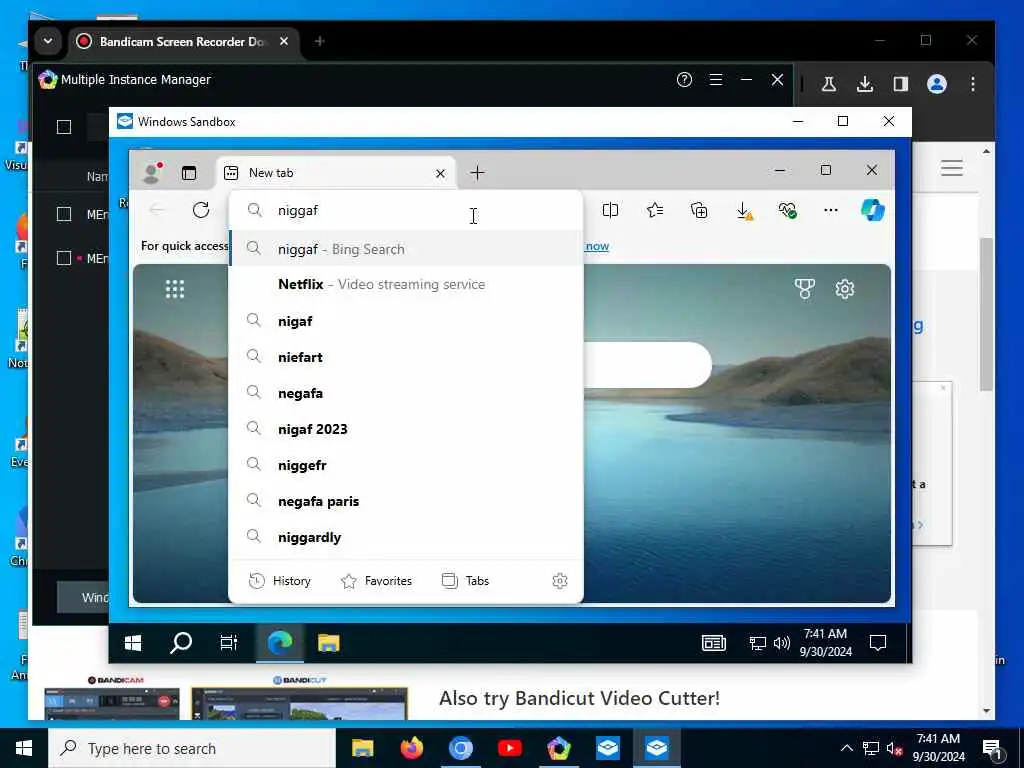Select 'niefart' search suggestion

406,357
